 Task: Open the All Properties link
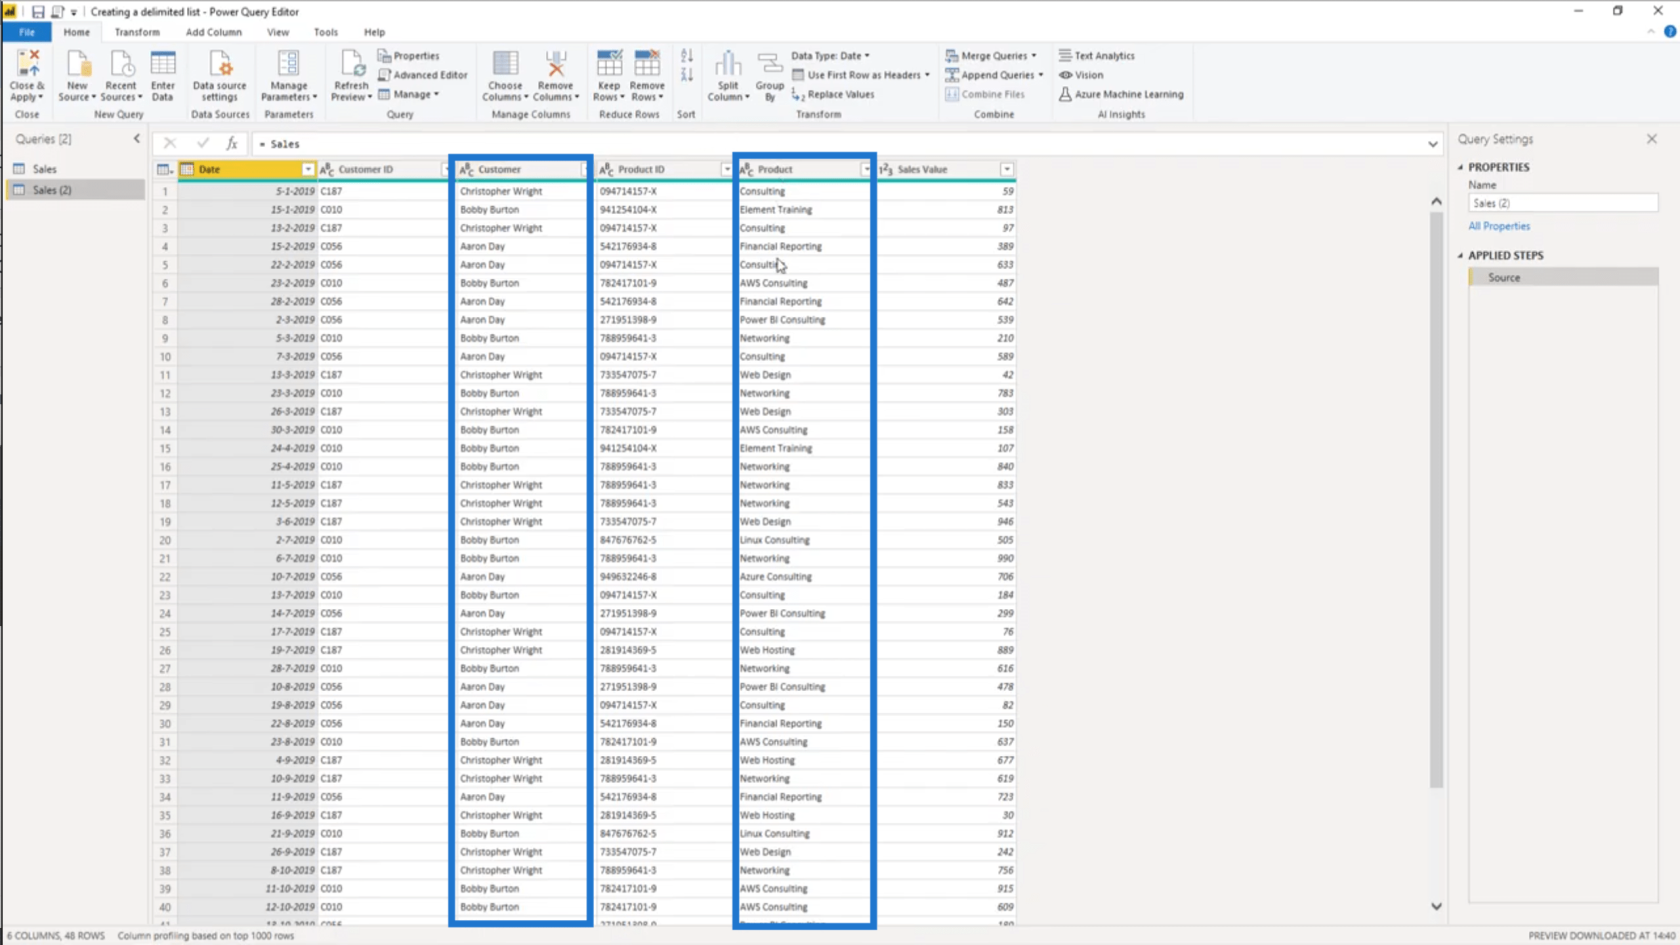(x=1499, y=226)
